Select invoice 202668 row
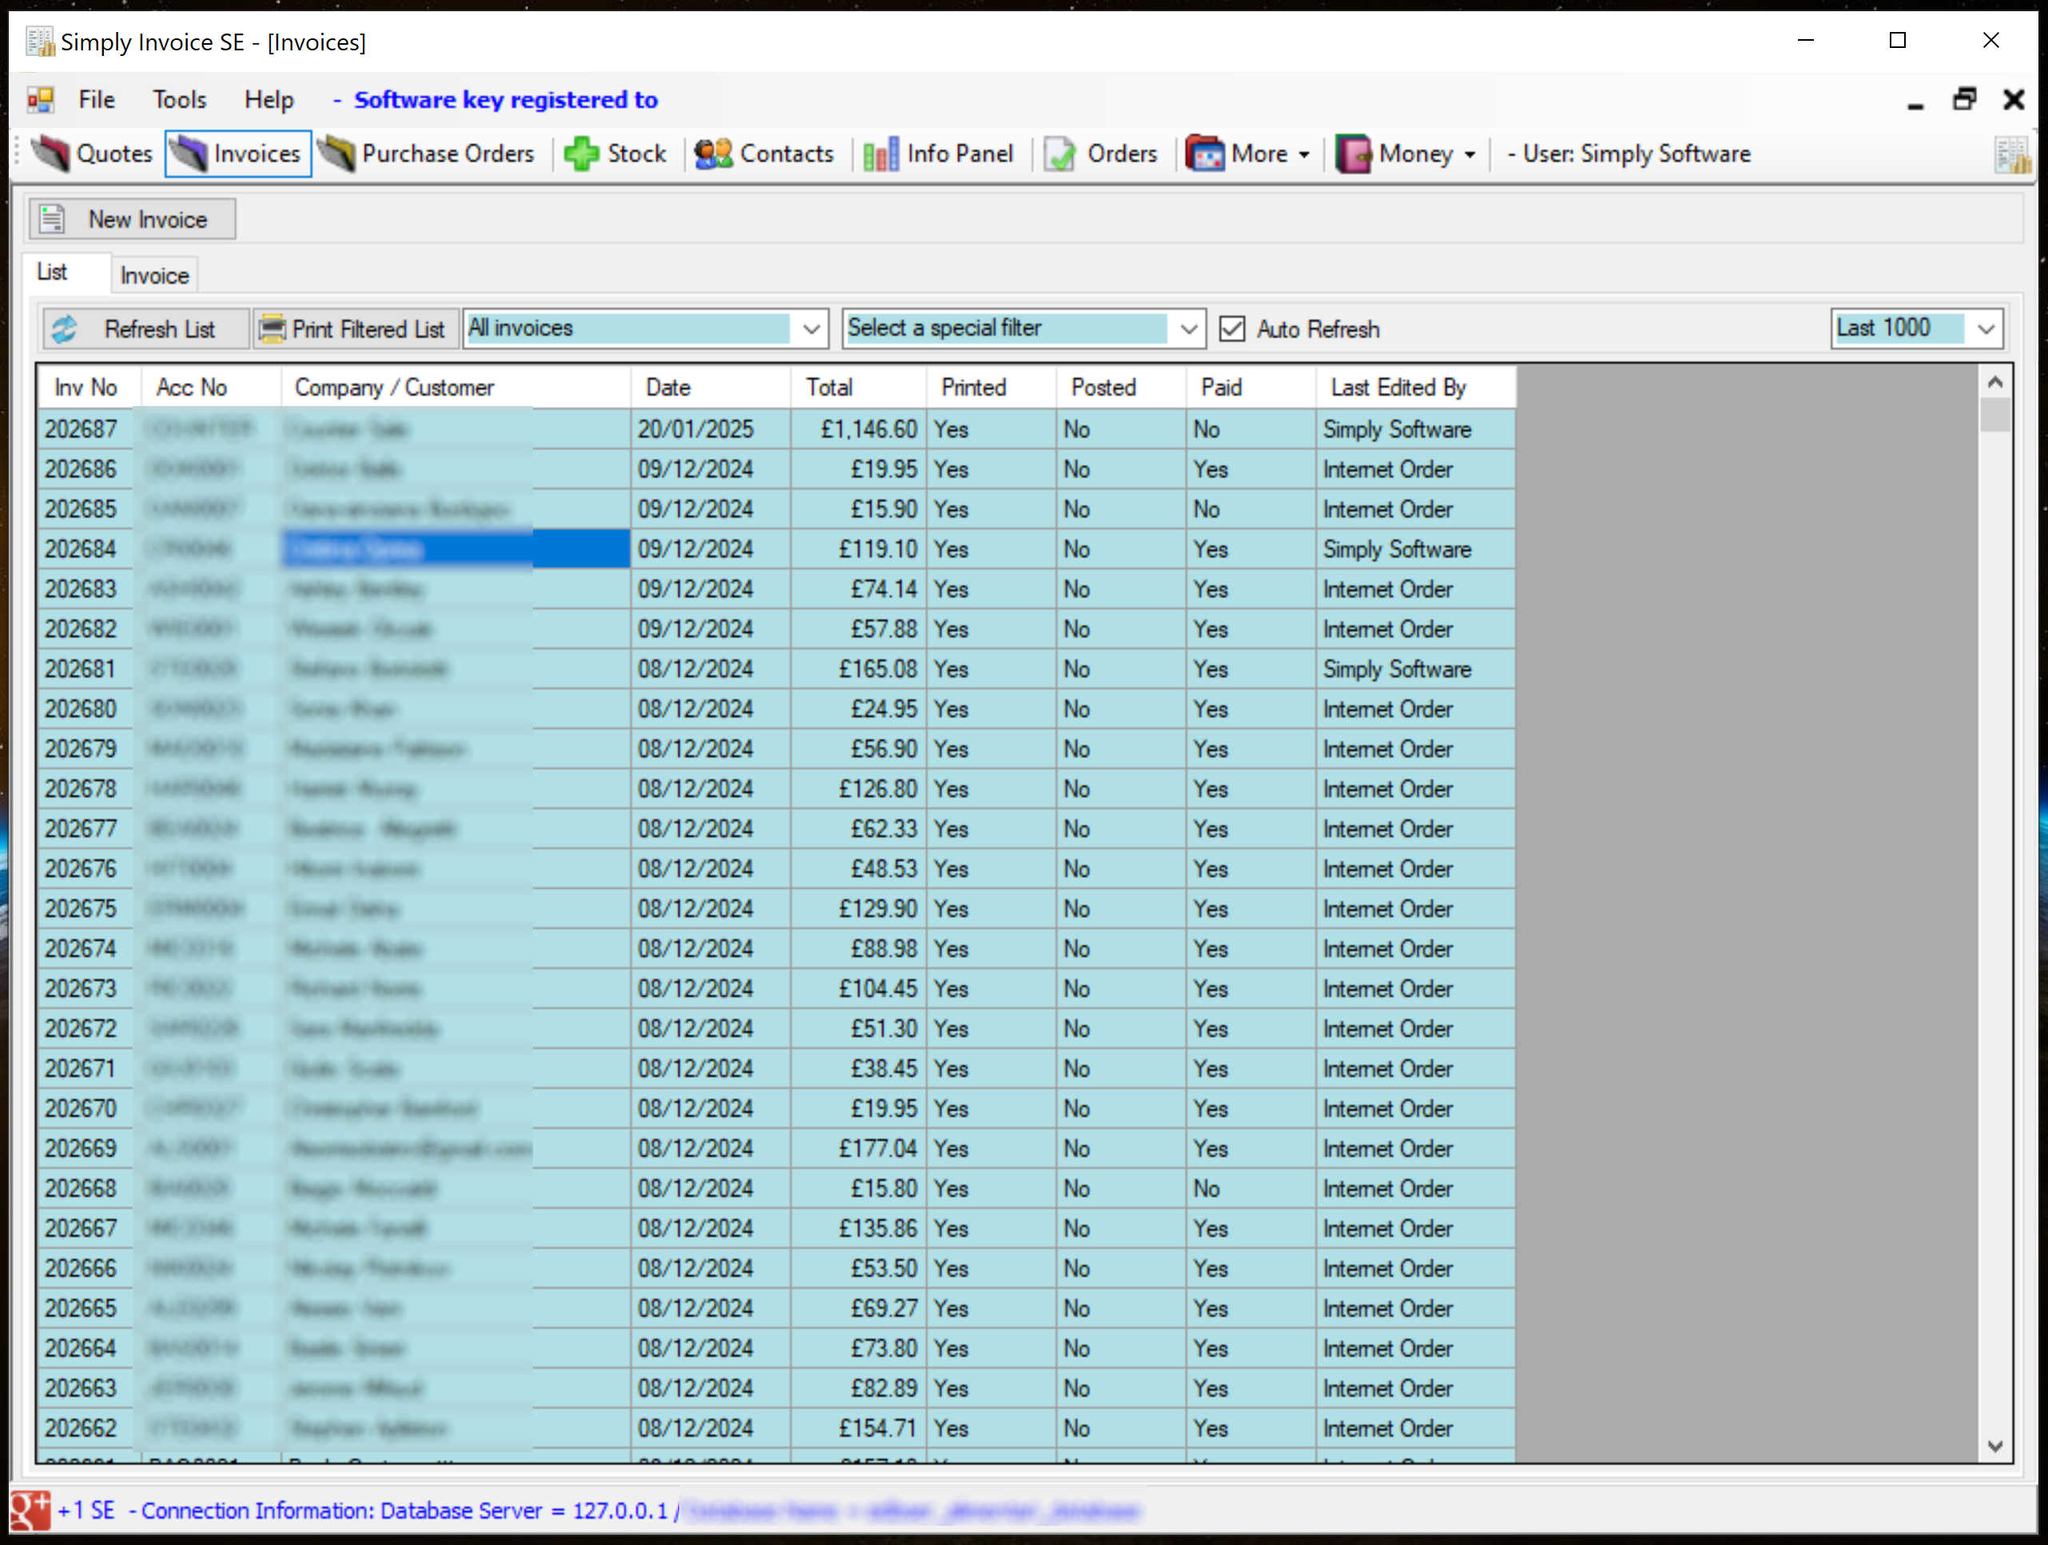The width and height of the screenshot is (2048, 1545). pyautogui.click(x=776, y=1189)
